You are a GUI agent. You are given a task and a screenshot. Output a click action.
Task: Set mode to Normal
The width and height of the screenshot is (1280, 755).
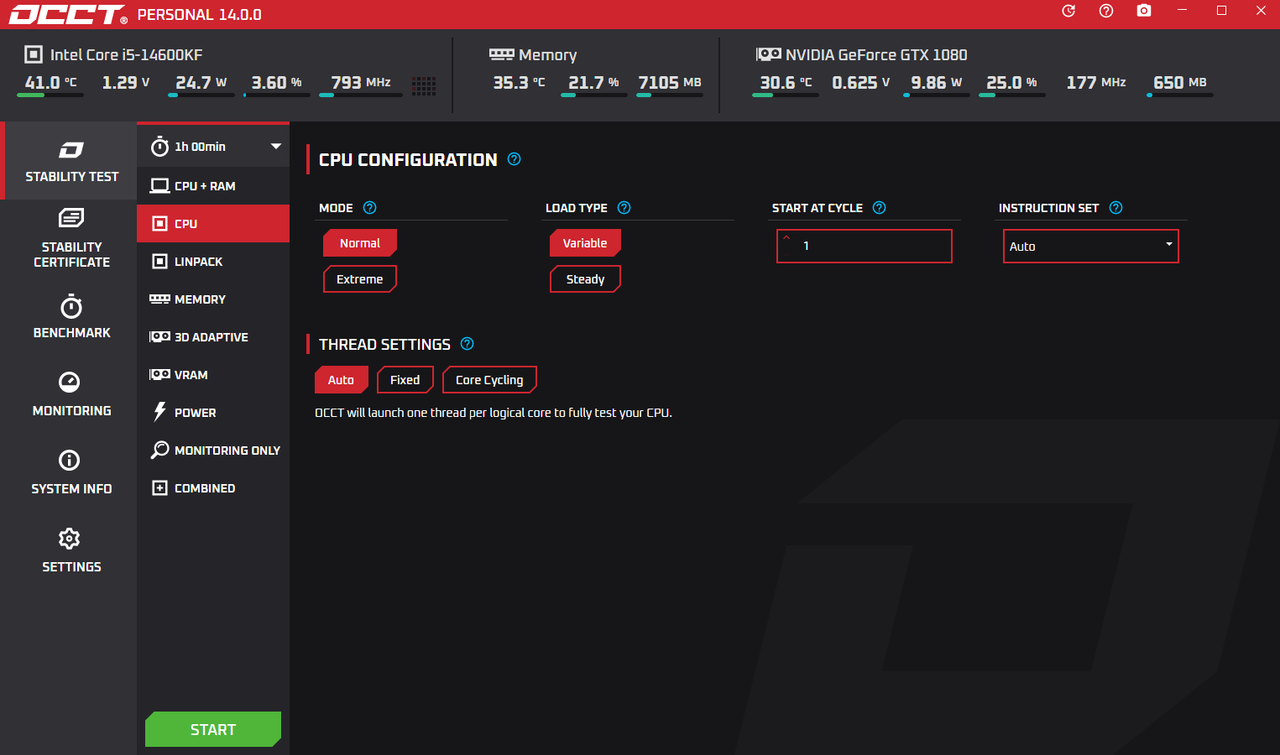coord(360,243)
